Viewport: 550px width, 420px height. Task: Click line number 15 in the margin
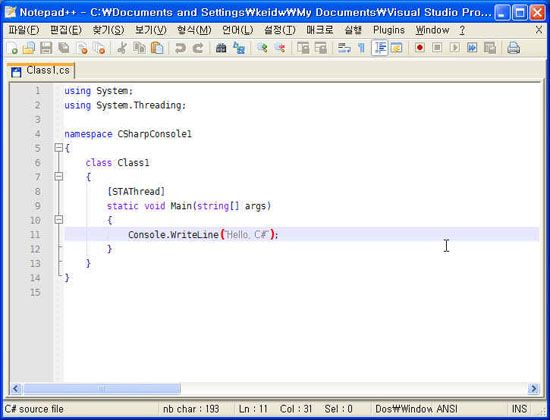35,292
